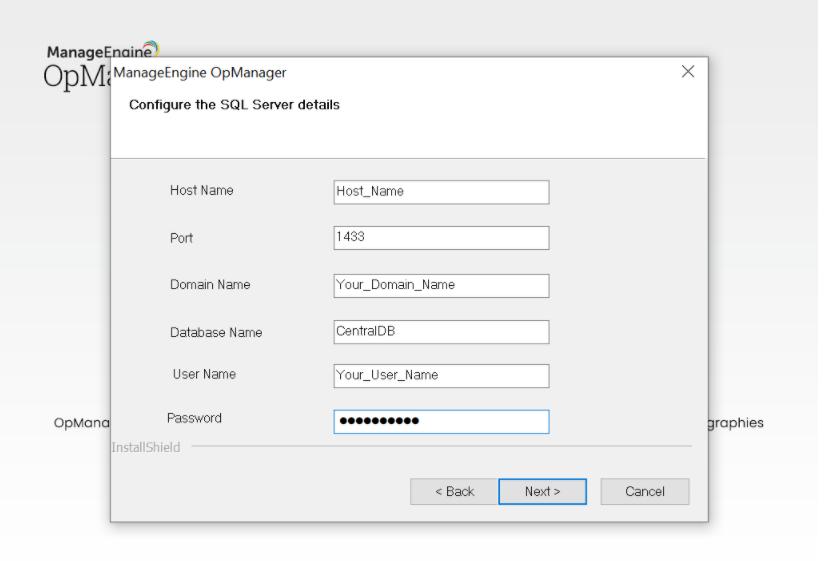826x561 pixels.
Task: Select the User Name input box
Action: 441,375
